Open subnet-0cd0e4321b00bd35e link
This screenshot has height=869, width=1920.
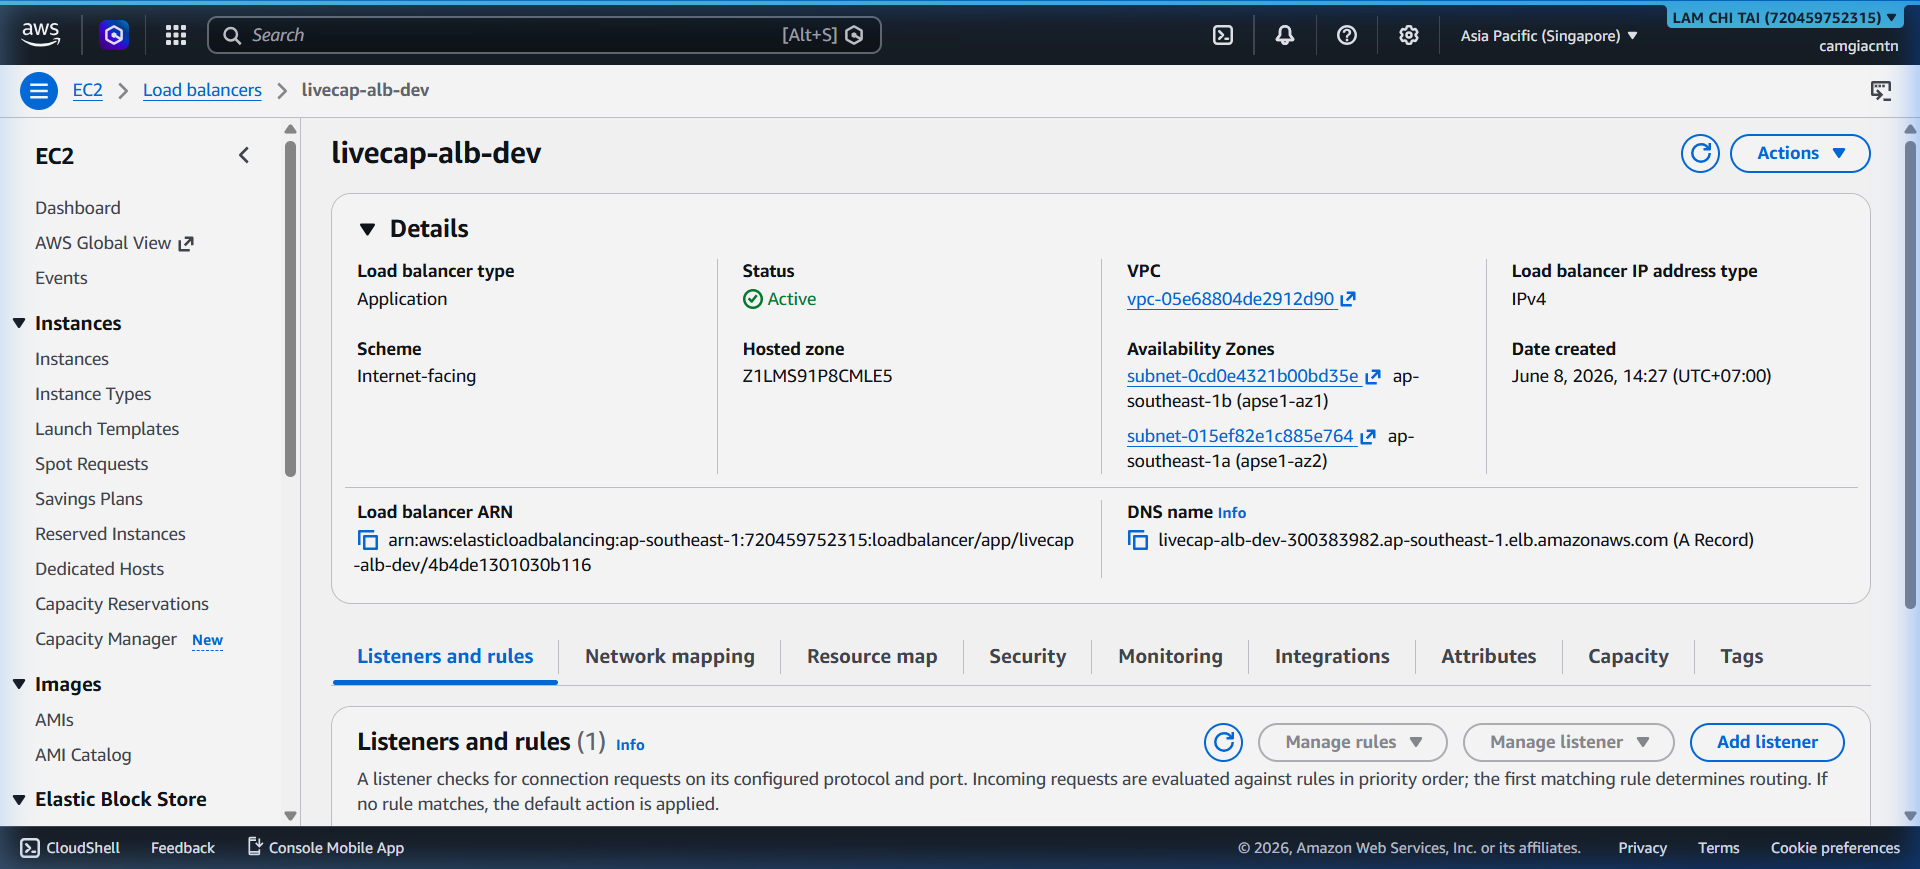[1242, 376]
